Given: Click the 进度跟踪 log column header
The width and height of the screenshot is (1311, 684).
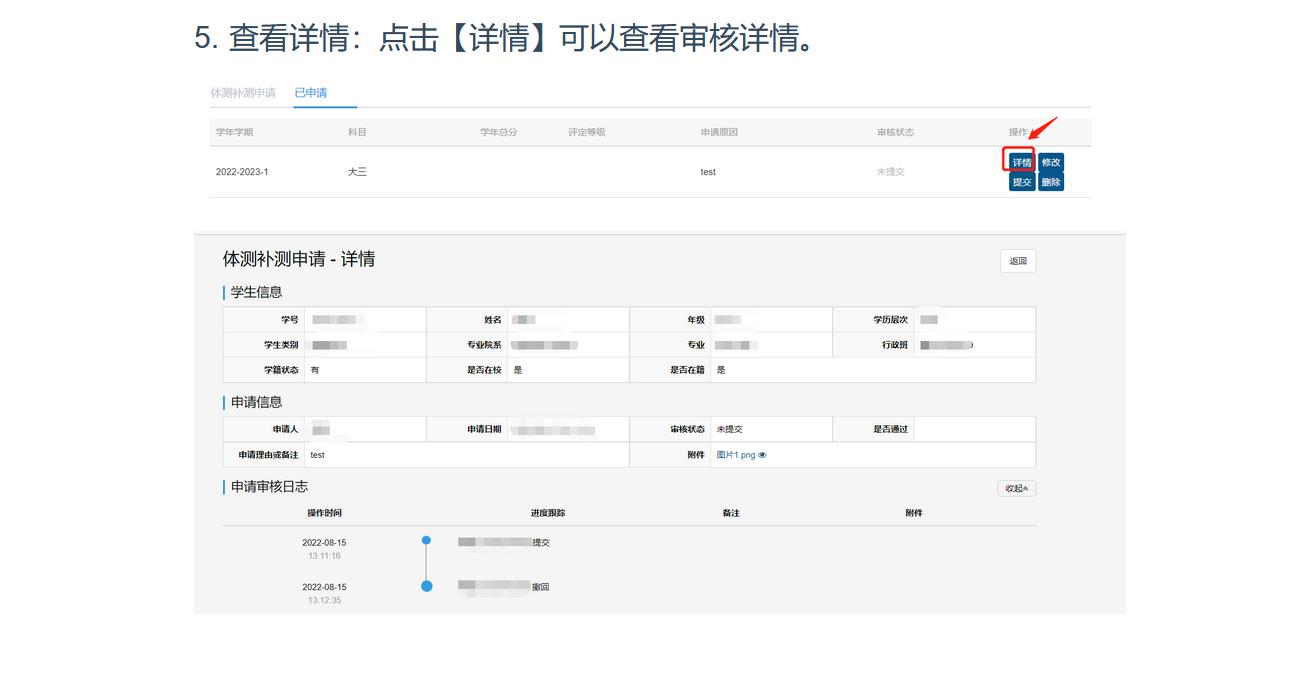Looking at the screenshot, I should pos(548,513).
